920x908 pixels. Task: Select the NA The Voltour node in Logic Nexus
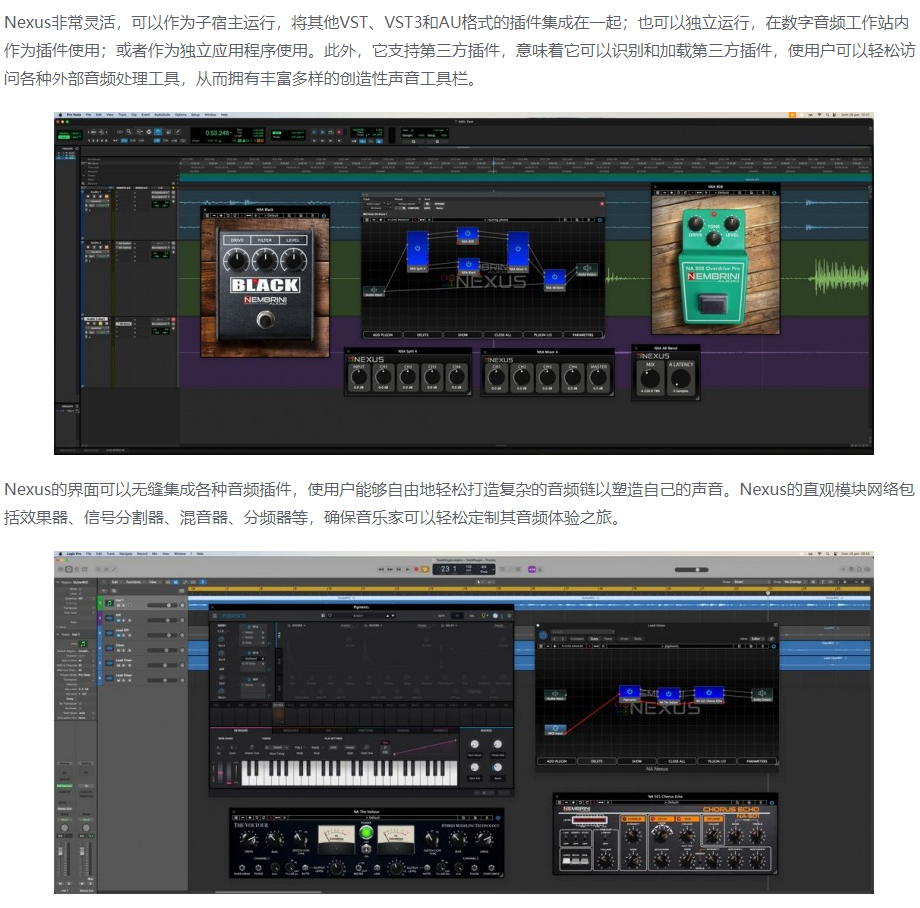point(668,694)
